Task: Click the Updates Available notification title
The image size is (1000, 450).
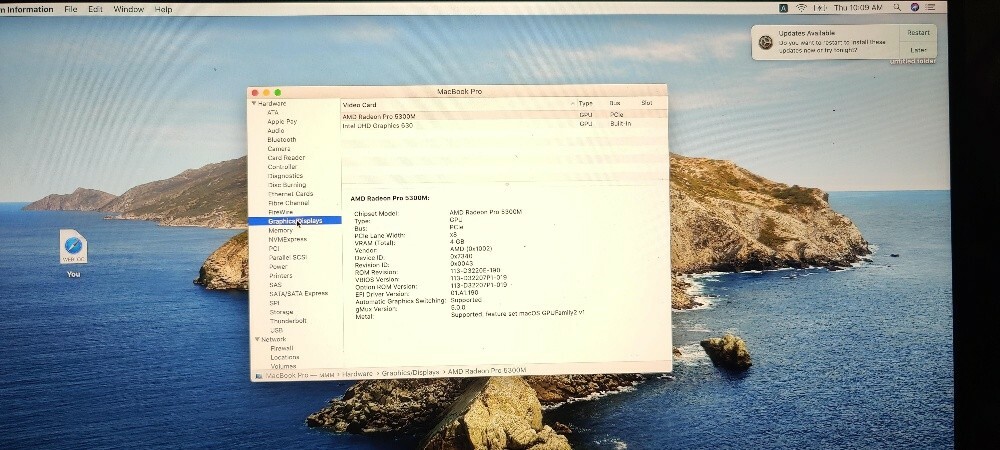Action: (807, 33)
